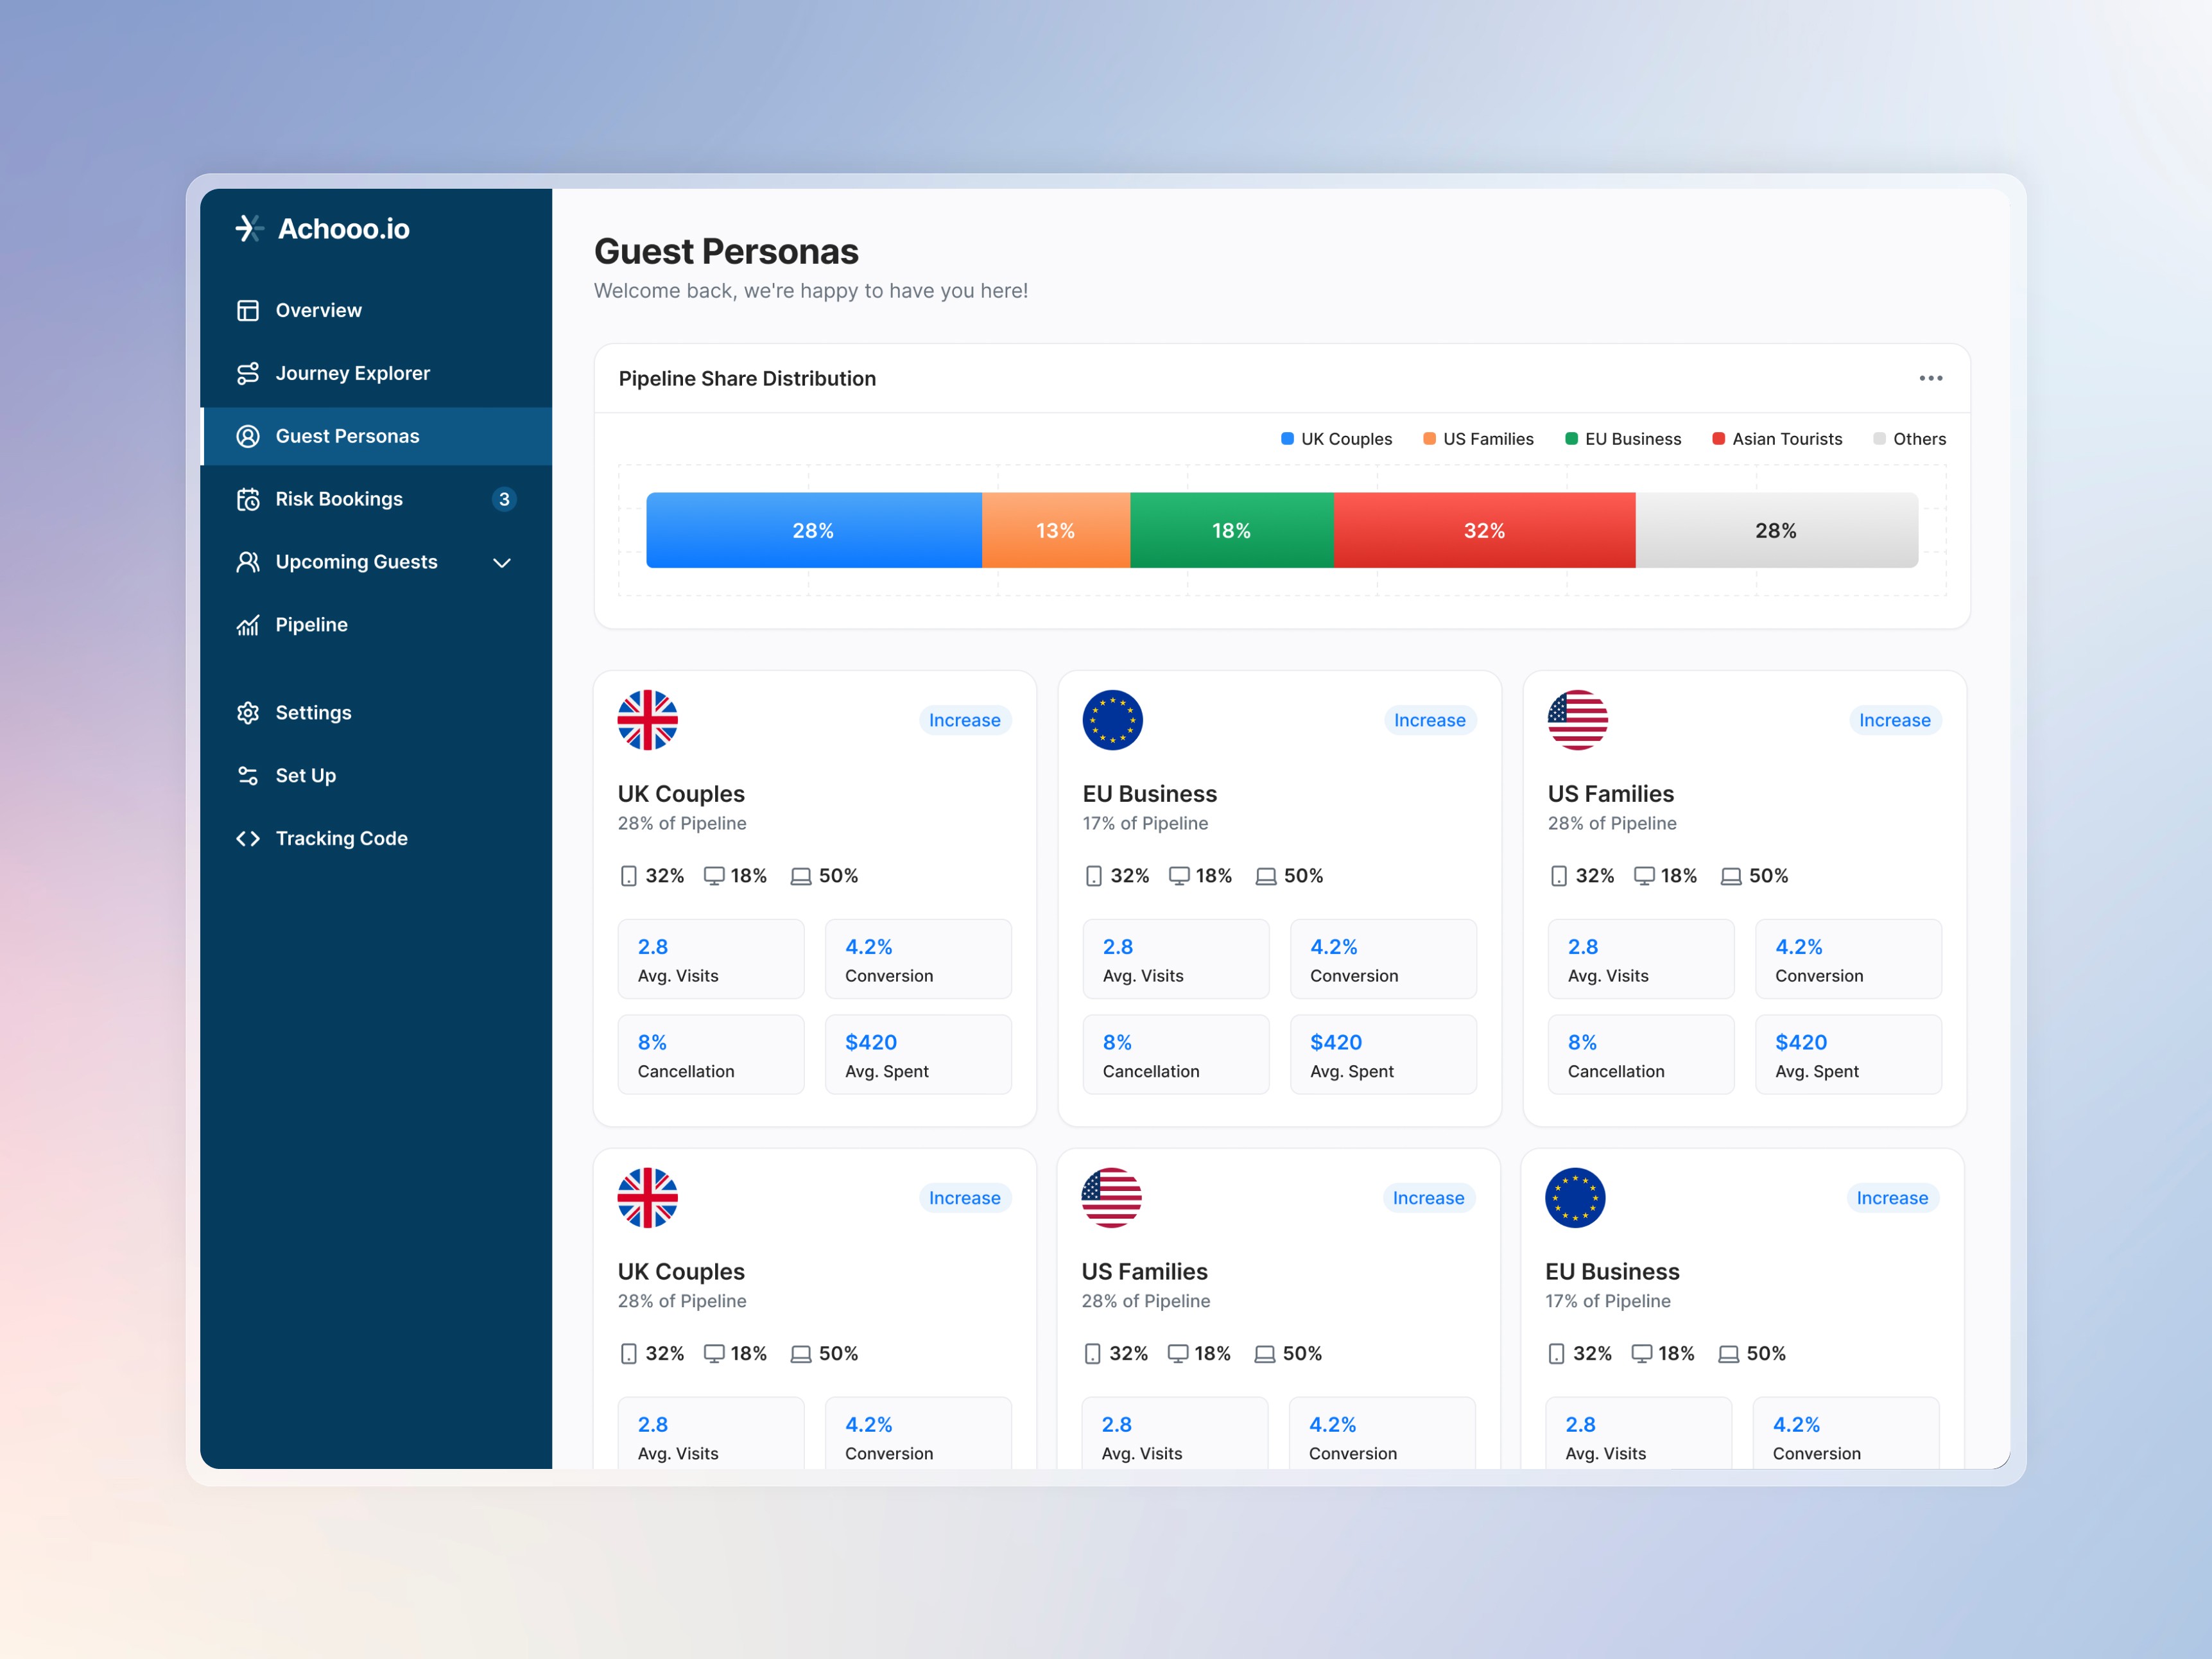Expand the Upcoming Guests chevron
2212x1659 pixels.
tap(502, 563)
